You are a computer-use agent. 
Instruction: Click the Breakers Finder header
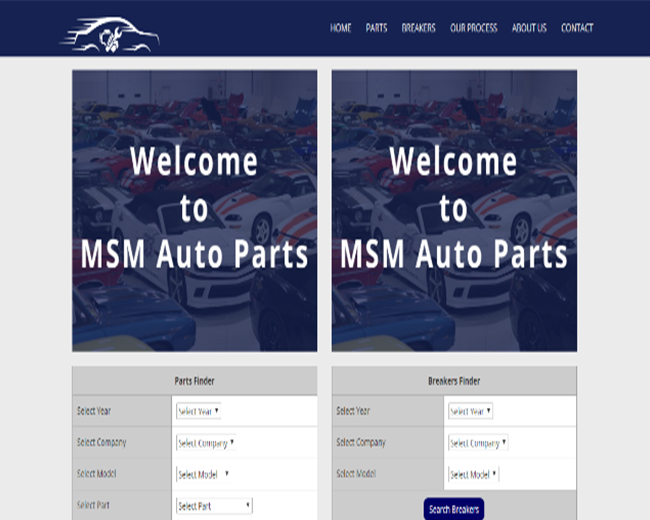pyautogui.click(x=454, y=381)
